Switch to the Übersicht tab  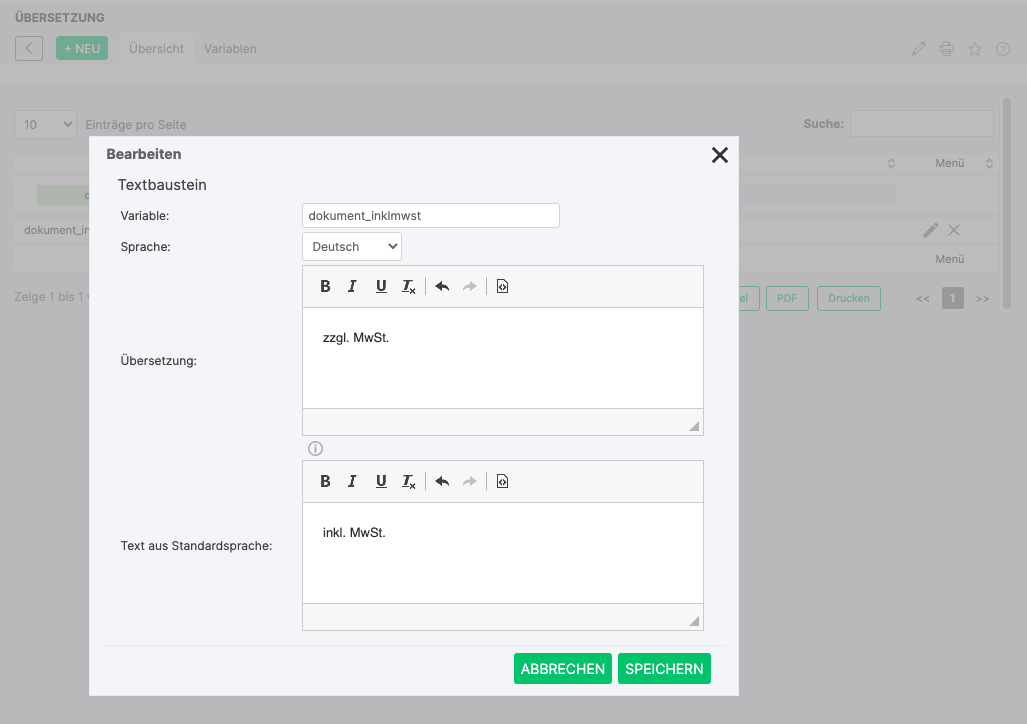click(x=156, y=48)
